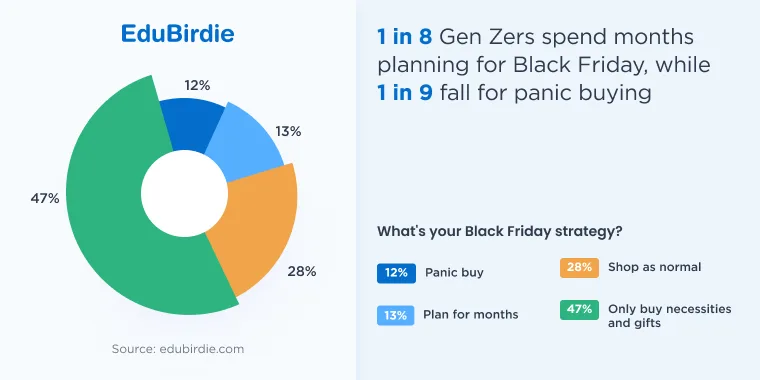This screenshot has width=760, height=380.
Task: Click the Shop as normal legend label
Action: click(x=654, y=267)
